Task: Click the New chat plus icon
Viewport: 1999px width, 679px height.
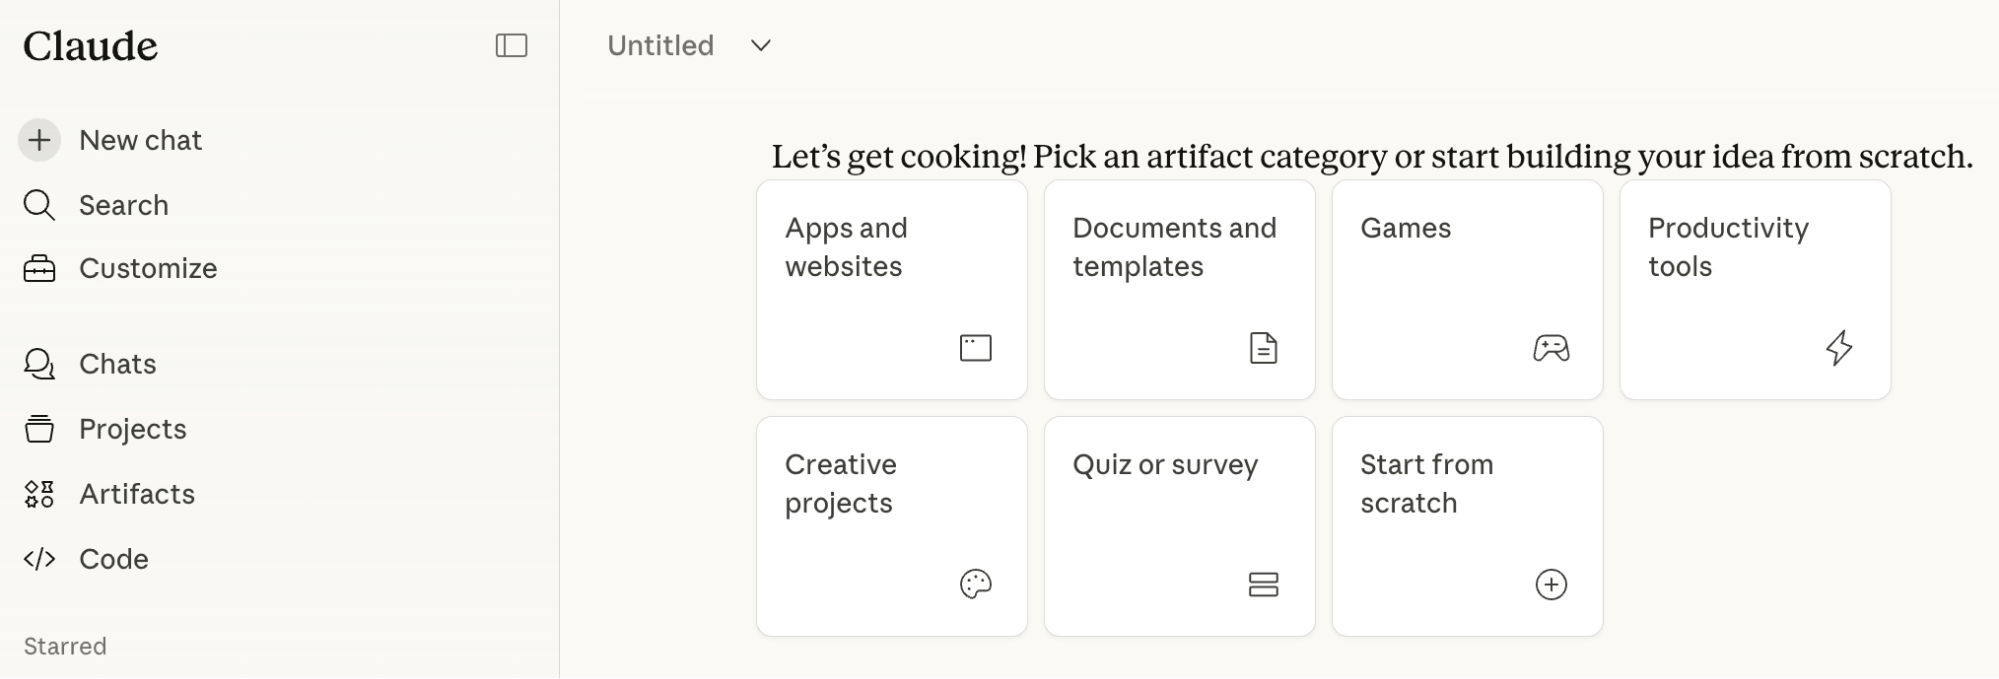Action: (x=39, y=140)
